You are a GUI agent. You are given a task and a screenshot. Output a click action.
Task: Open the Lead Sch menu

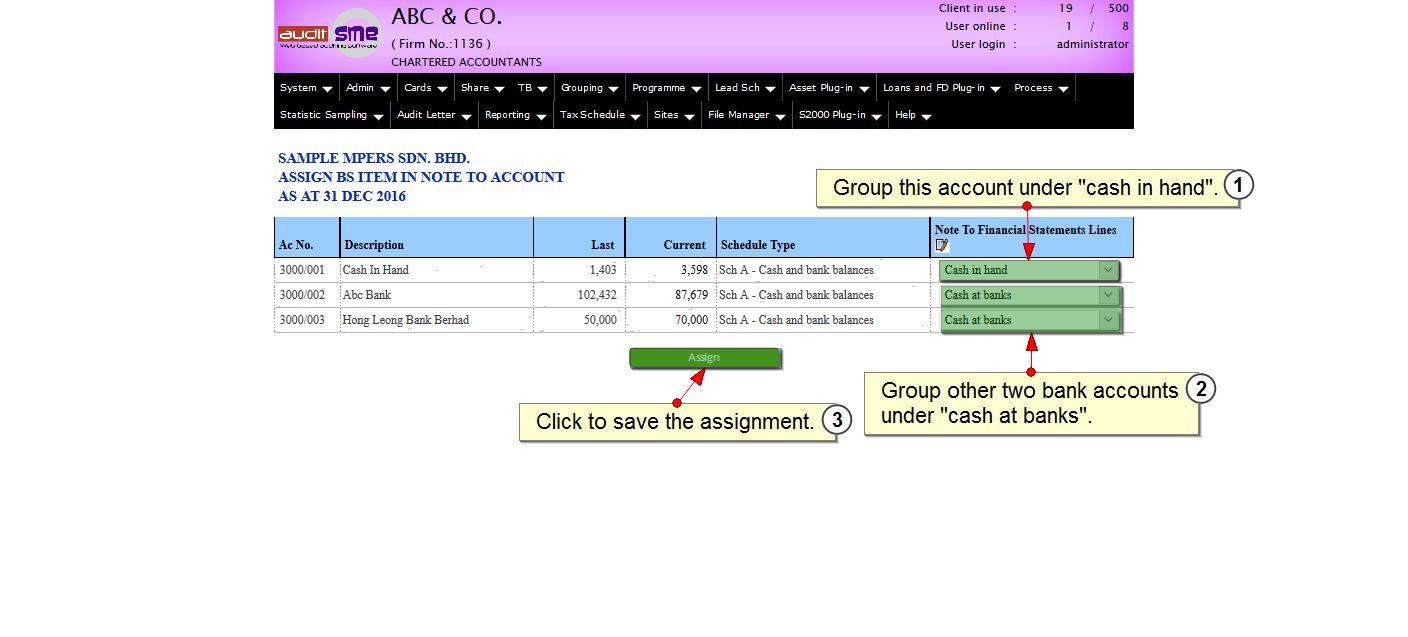tap(744, 88)
